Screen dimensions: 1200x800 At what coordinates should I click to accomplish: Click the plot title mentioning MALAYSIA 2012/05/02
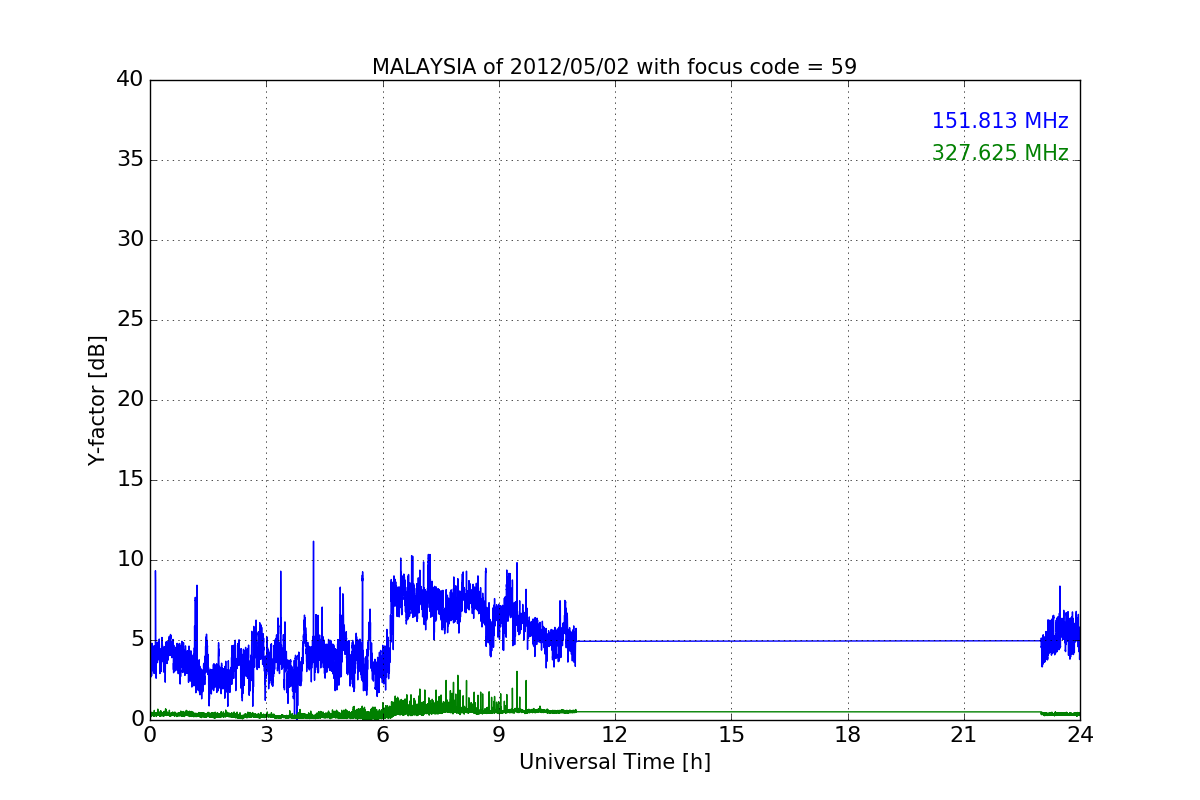(614, 67)
